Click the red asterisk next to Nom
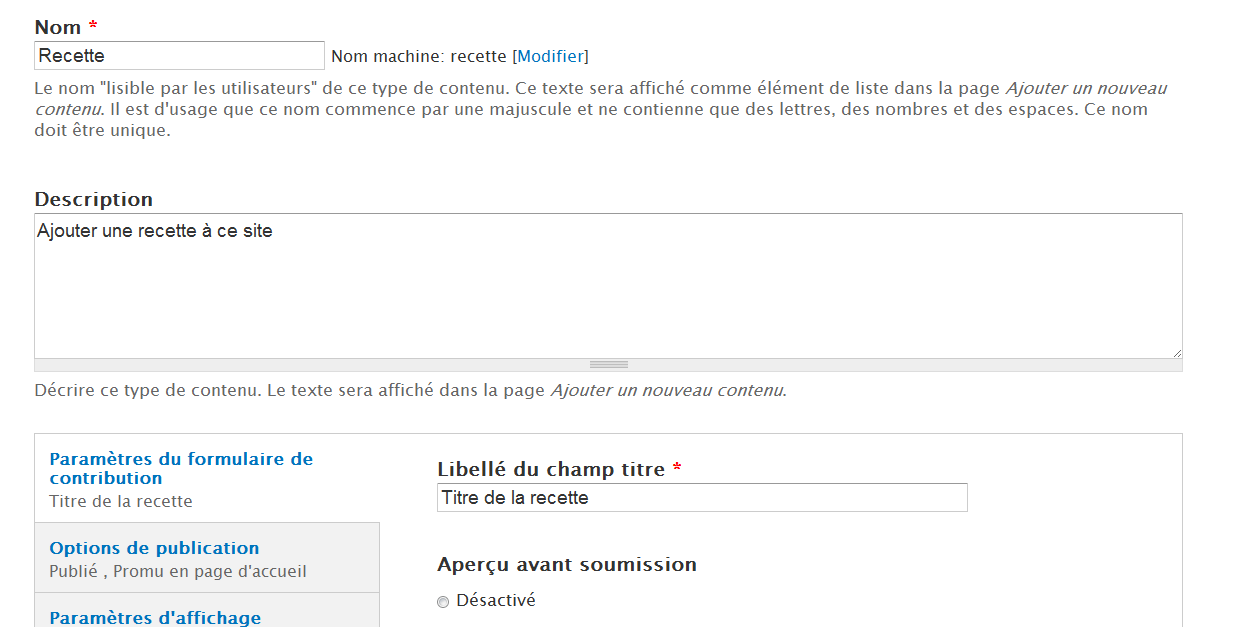 click(x=93, y=28)
